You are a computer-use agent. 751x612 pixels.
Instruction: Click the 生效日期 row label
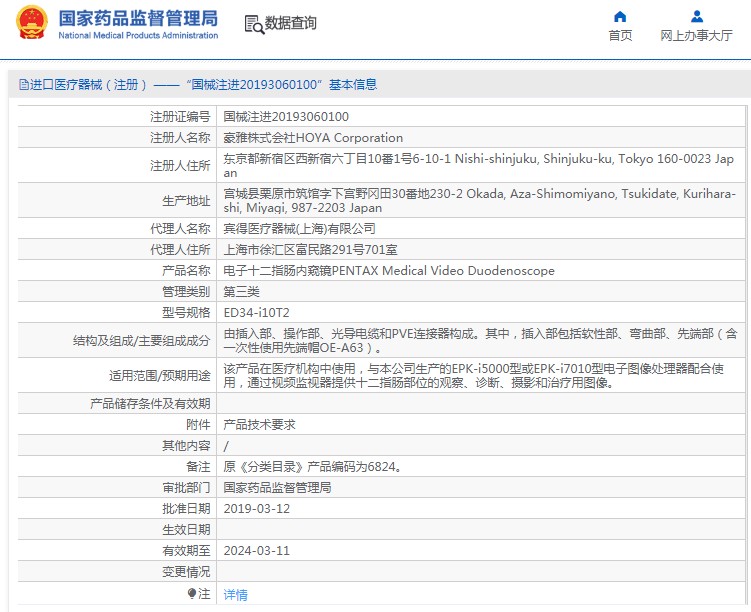[x=186, y=530]
